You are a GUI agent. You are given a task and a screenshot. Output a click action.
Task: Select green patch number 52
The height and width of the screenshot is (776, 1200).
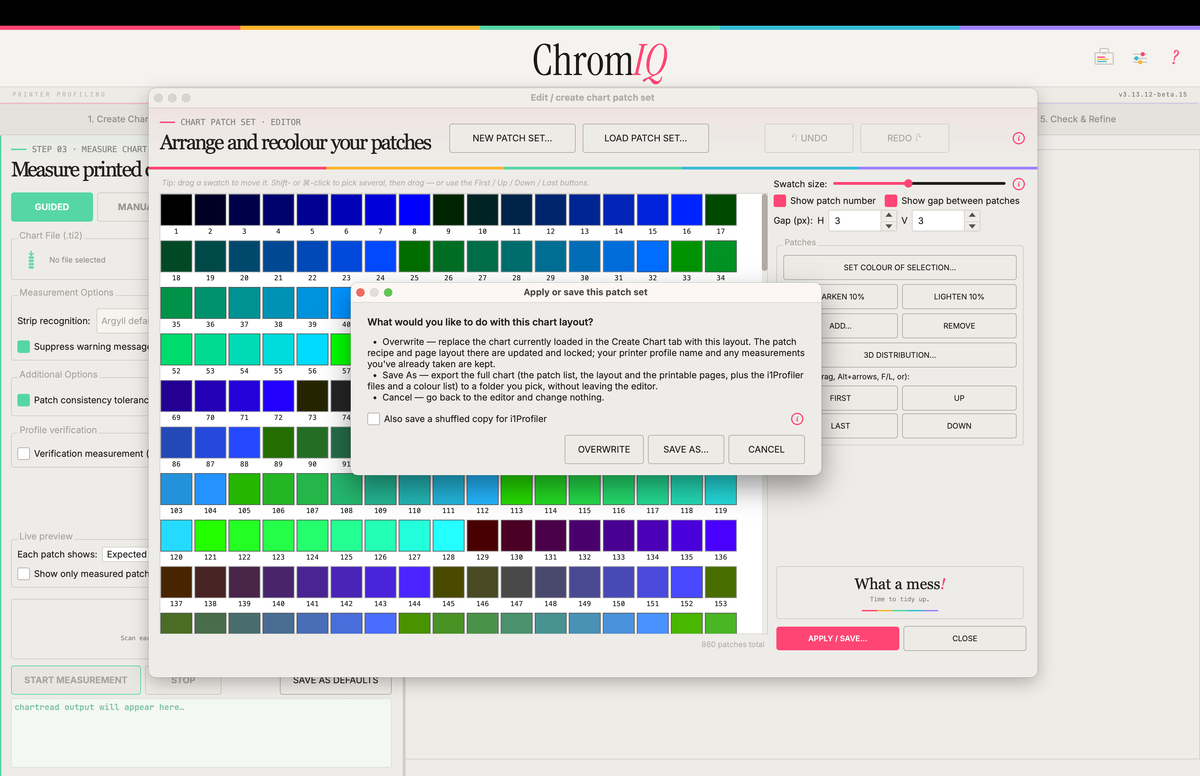pyautogui.click(x=176, y=349)
